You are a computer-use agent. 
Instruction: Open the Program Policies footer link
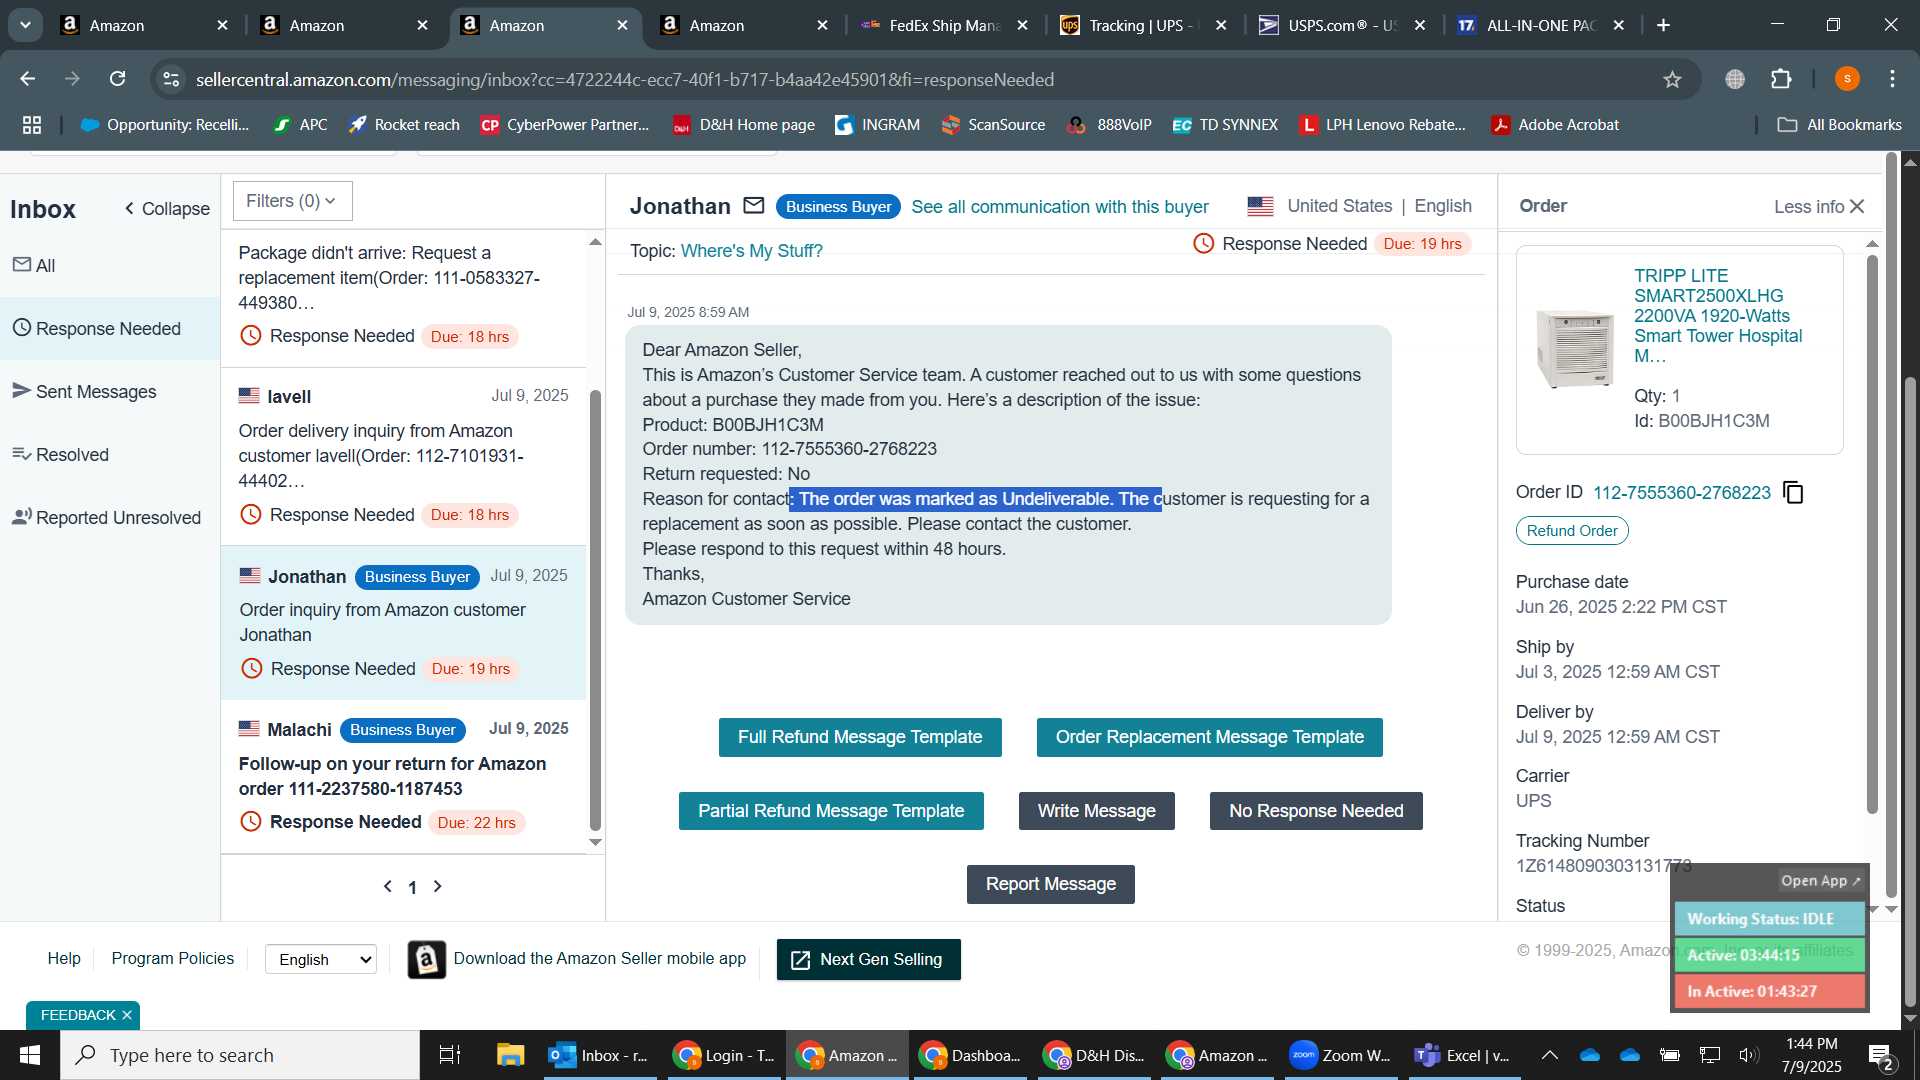coord(173,958)
